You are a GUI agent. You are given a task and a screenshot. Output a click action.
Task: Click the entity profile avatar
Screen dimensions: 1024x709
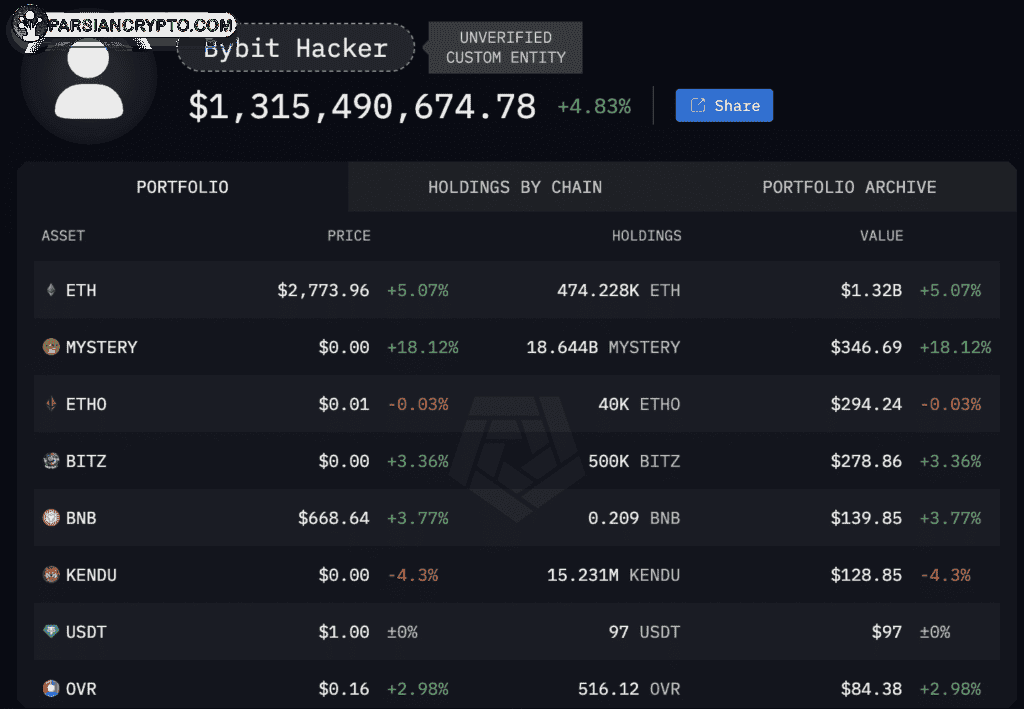point(89,77)
